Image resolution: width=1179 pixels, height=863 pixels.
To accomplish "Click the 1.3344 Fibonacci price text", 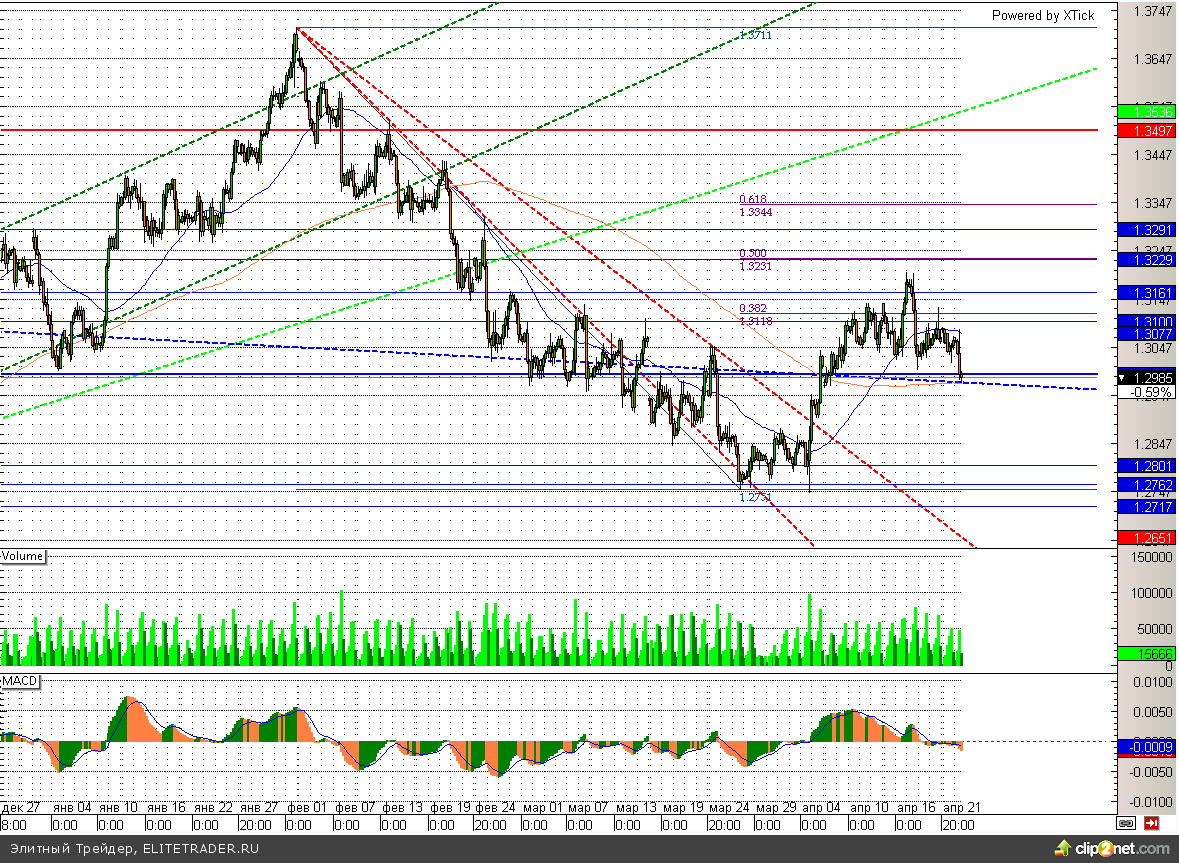I will tap(756, 213).
